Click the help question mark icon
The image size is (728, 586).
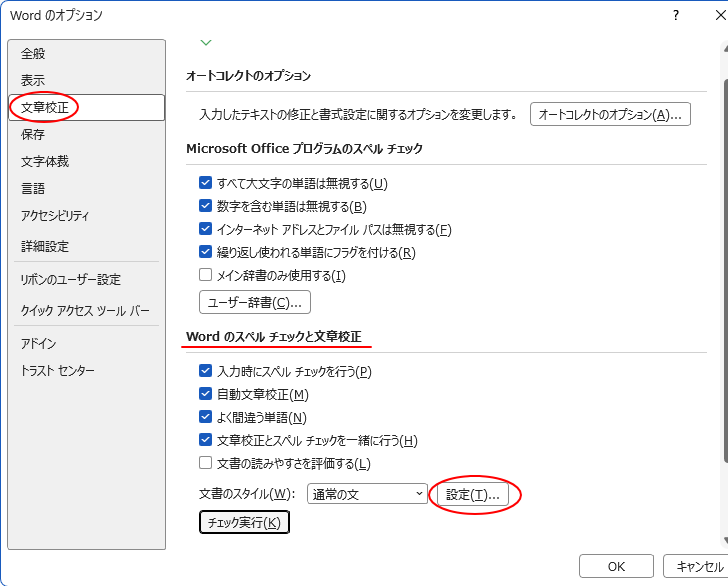(676, 15)
